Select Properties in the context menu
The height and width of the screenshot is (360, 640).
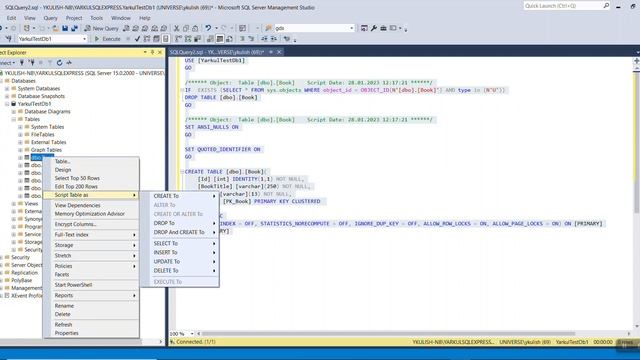coord(91,333)
